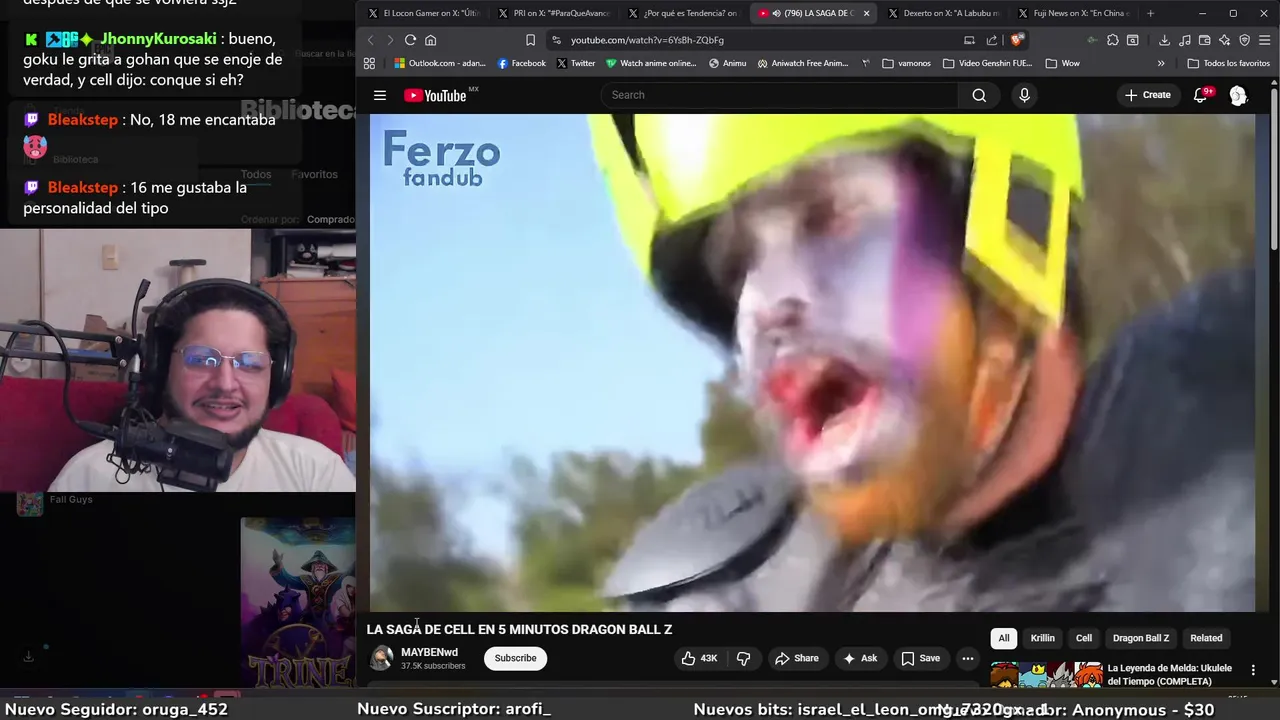Open the Animu bookmark
This screenshot has width=1280, height=720.
pos(727,63)
